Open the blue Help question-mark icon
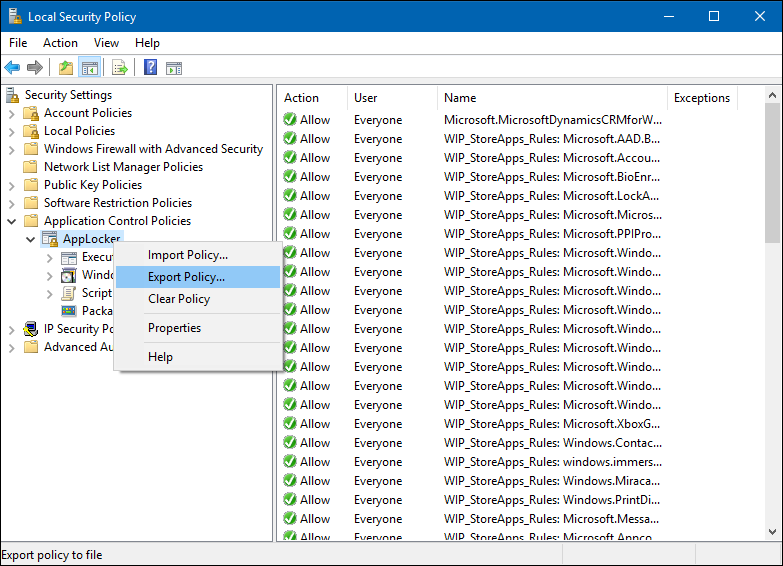The height and width of the screenshot is (566, 783). point(150,68)
